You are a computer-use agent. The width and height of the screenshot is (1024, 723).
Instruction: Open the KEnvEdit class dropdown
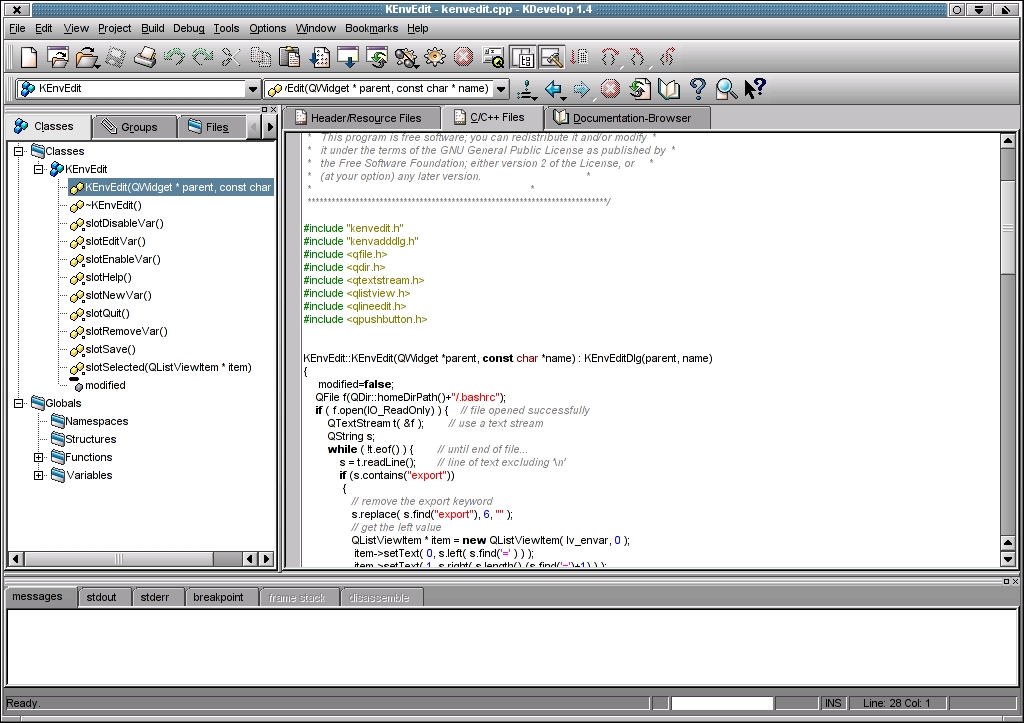click(252, 89)
